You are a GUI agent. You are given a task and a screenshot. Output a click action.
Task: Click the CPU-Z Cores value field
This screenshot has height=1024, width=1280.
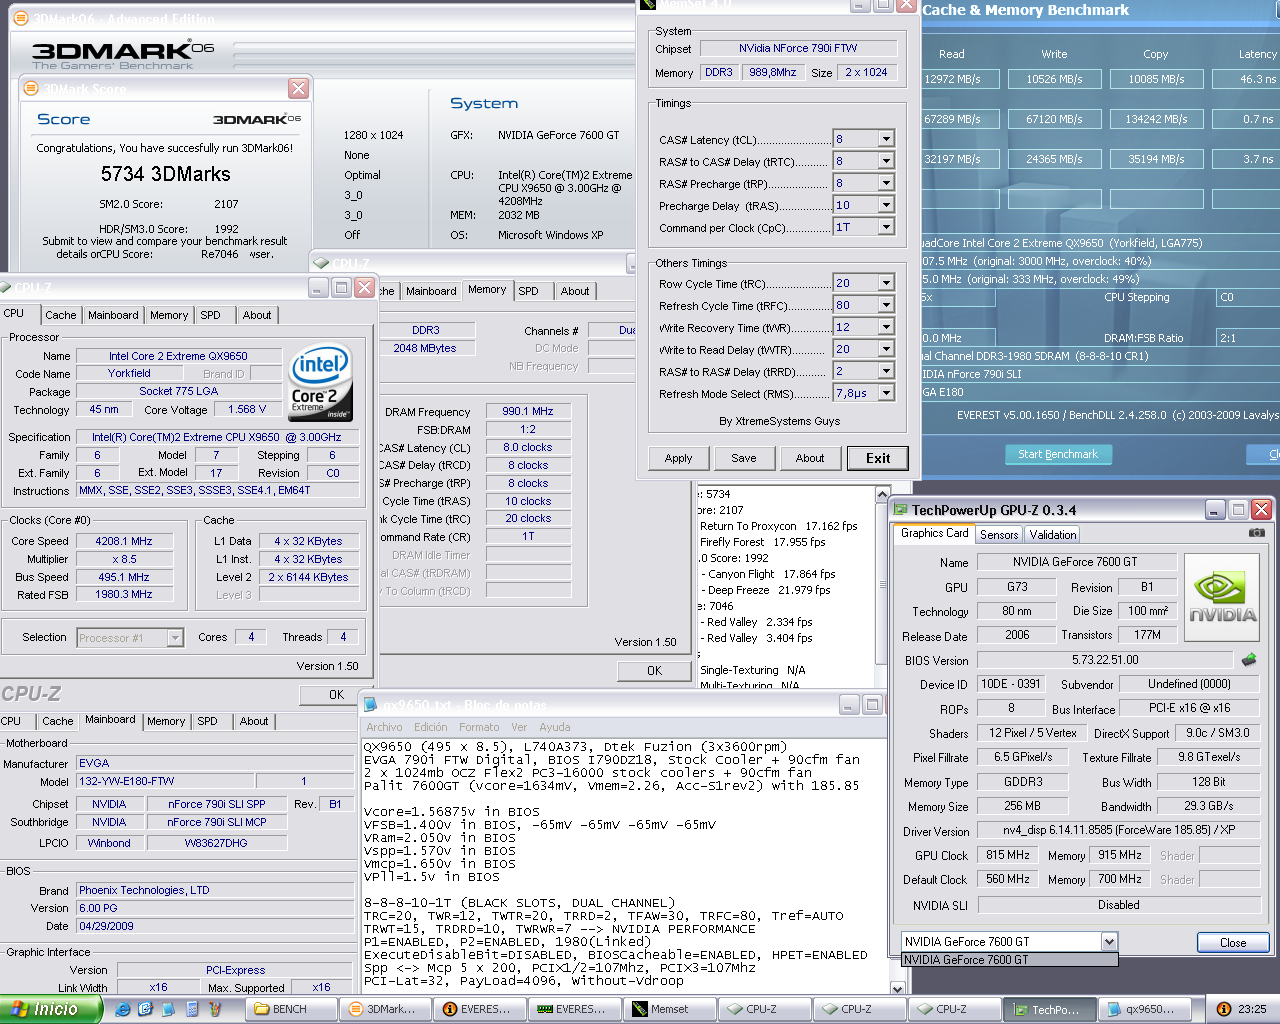pyautogui.click(x=251, y=637)
